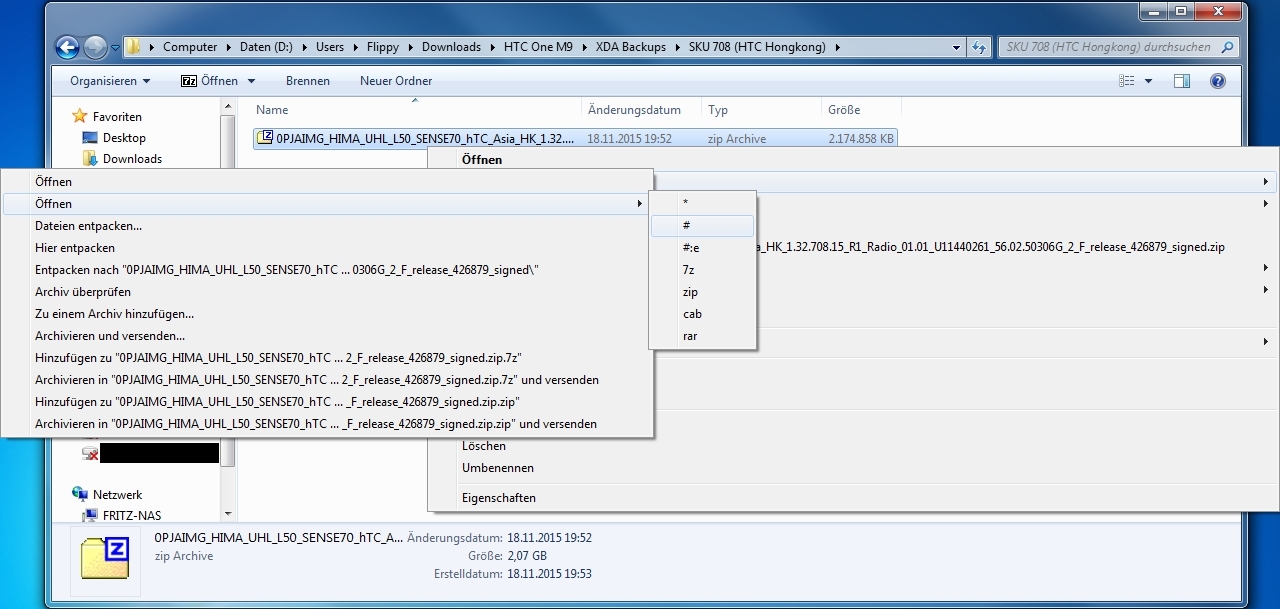
Task: Click 'Eigenschaften' in the context menu
Action: coord(498,498)
